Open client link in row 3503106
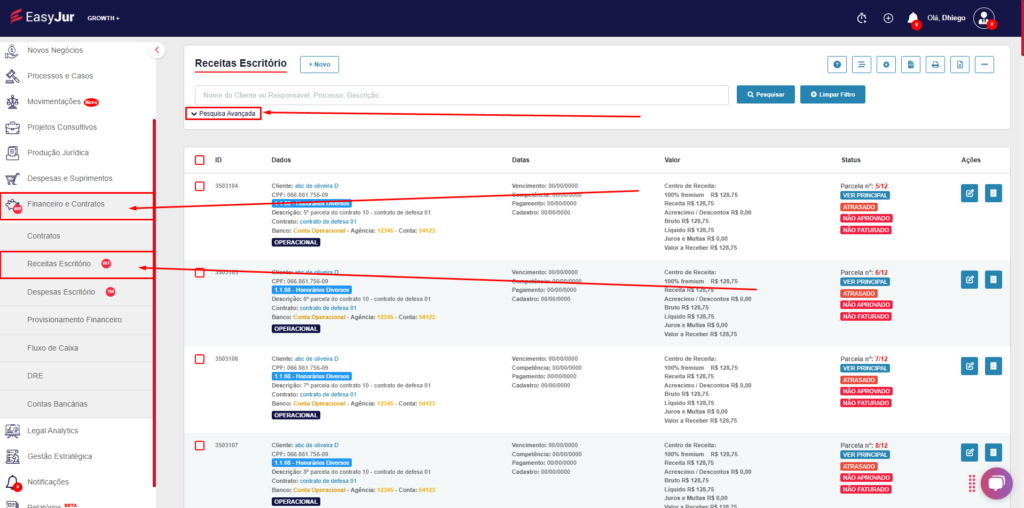The width and height of the screenshot is (1024, 508). (317, 358)
